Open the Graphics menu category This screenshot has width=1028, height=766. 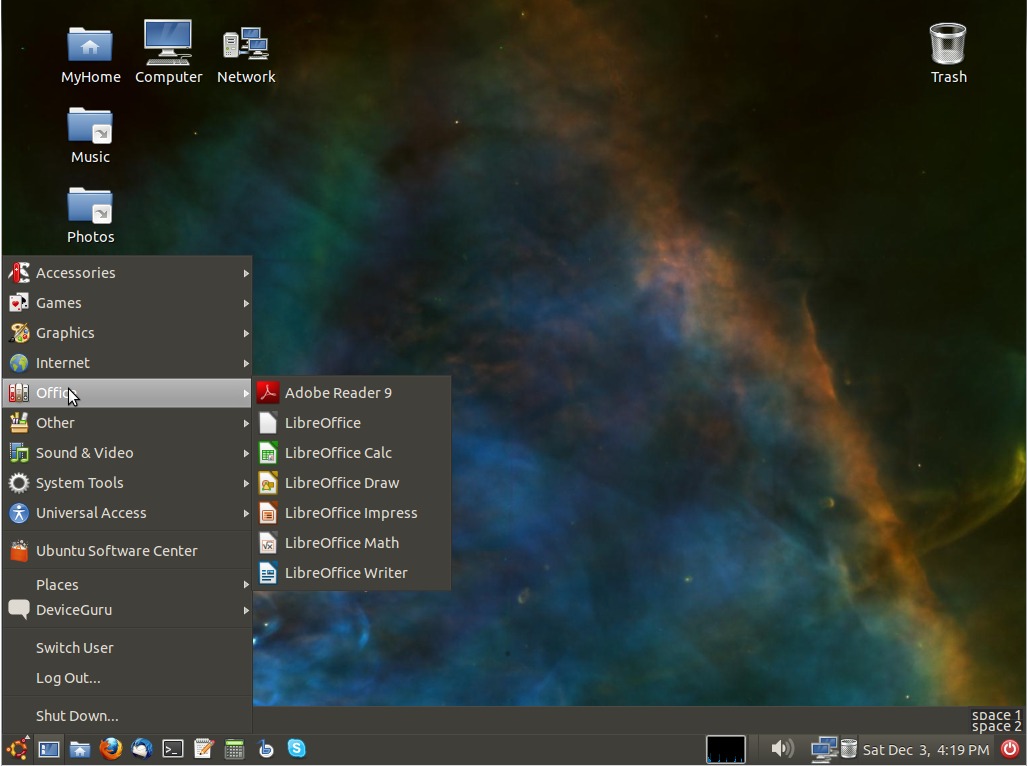127,333
